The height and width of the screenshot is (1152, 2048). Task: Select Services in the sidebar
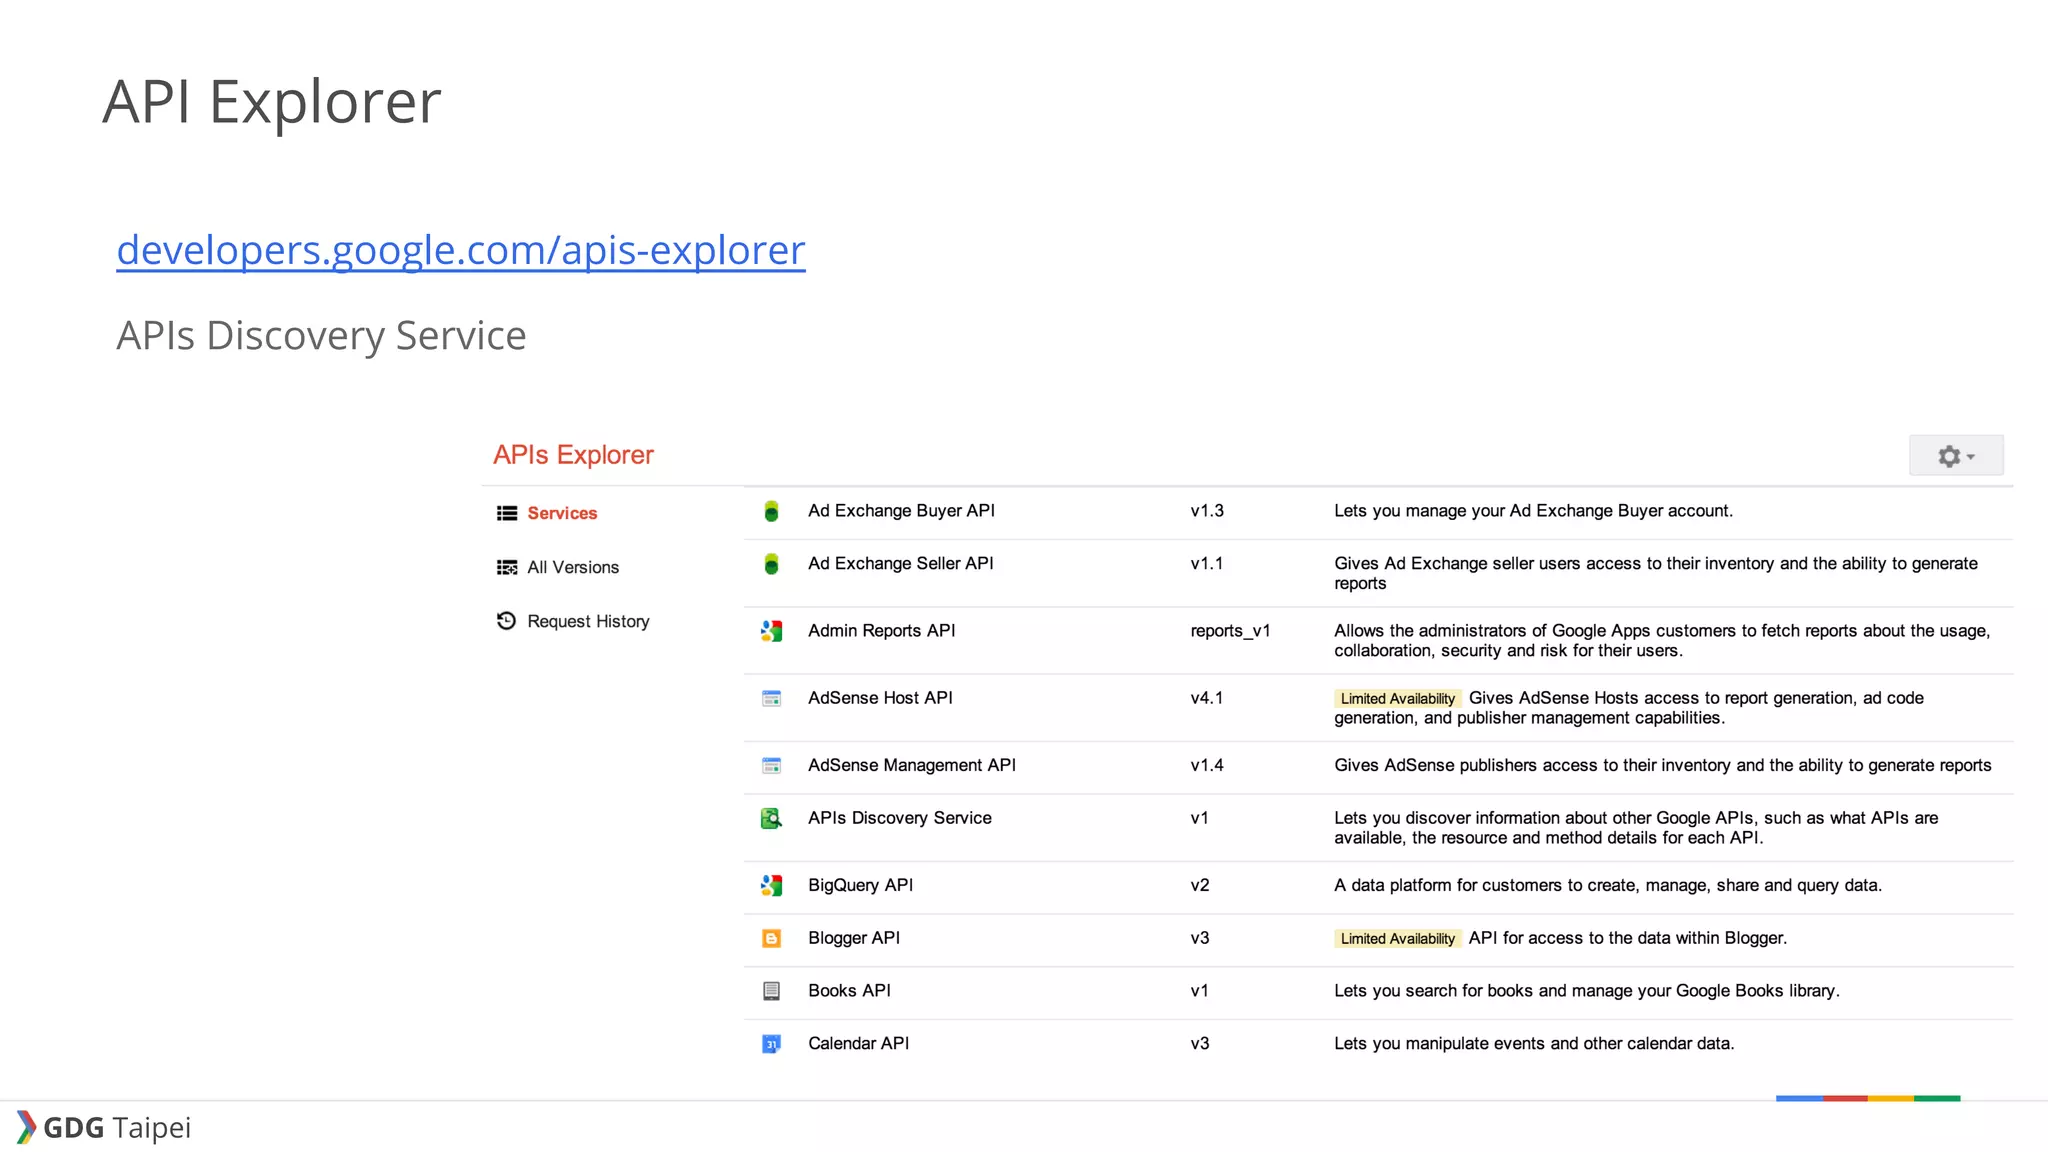coord(561,513)
